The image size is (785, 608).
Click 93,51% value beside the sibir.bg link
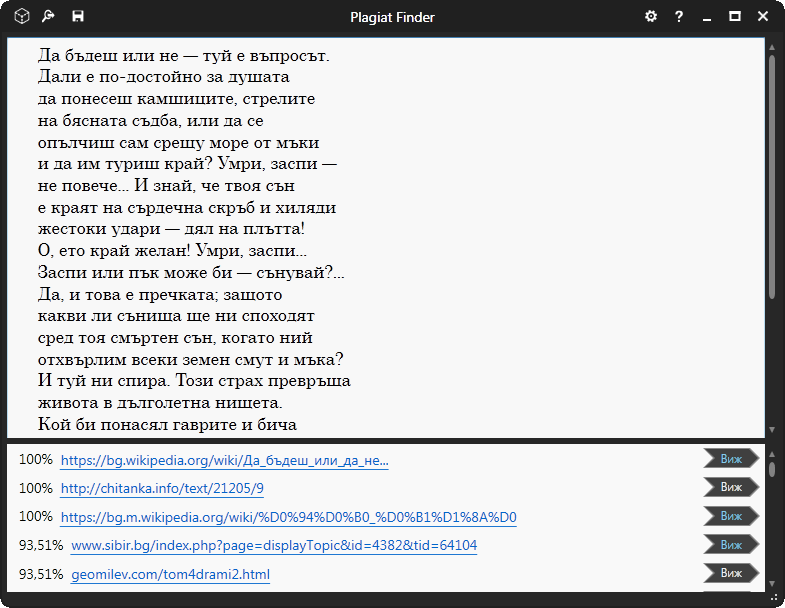pos(41,545)
